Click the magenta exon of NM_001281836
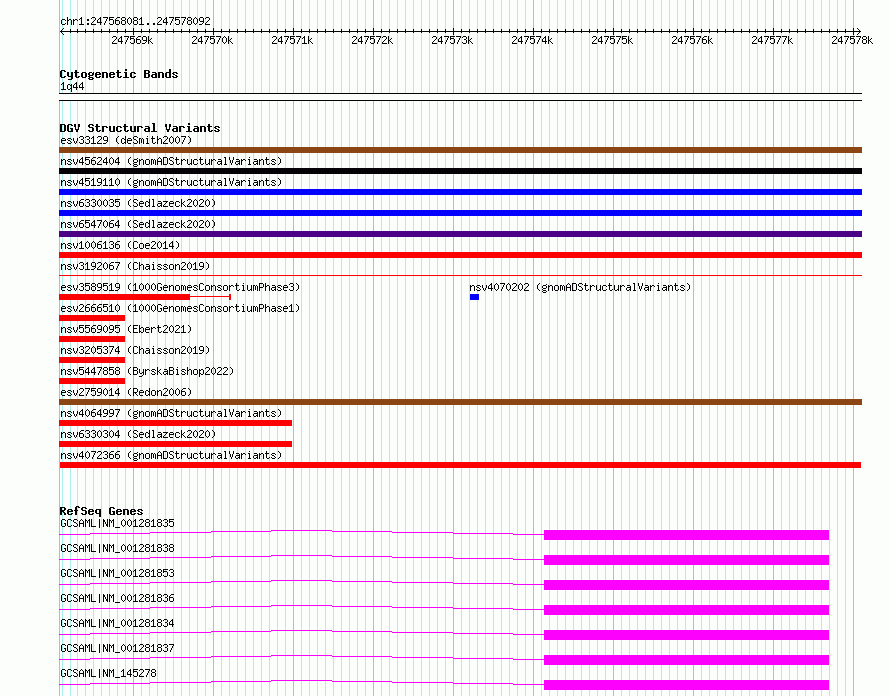The image size is (890, 696). (686, 610)
